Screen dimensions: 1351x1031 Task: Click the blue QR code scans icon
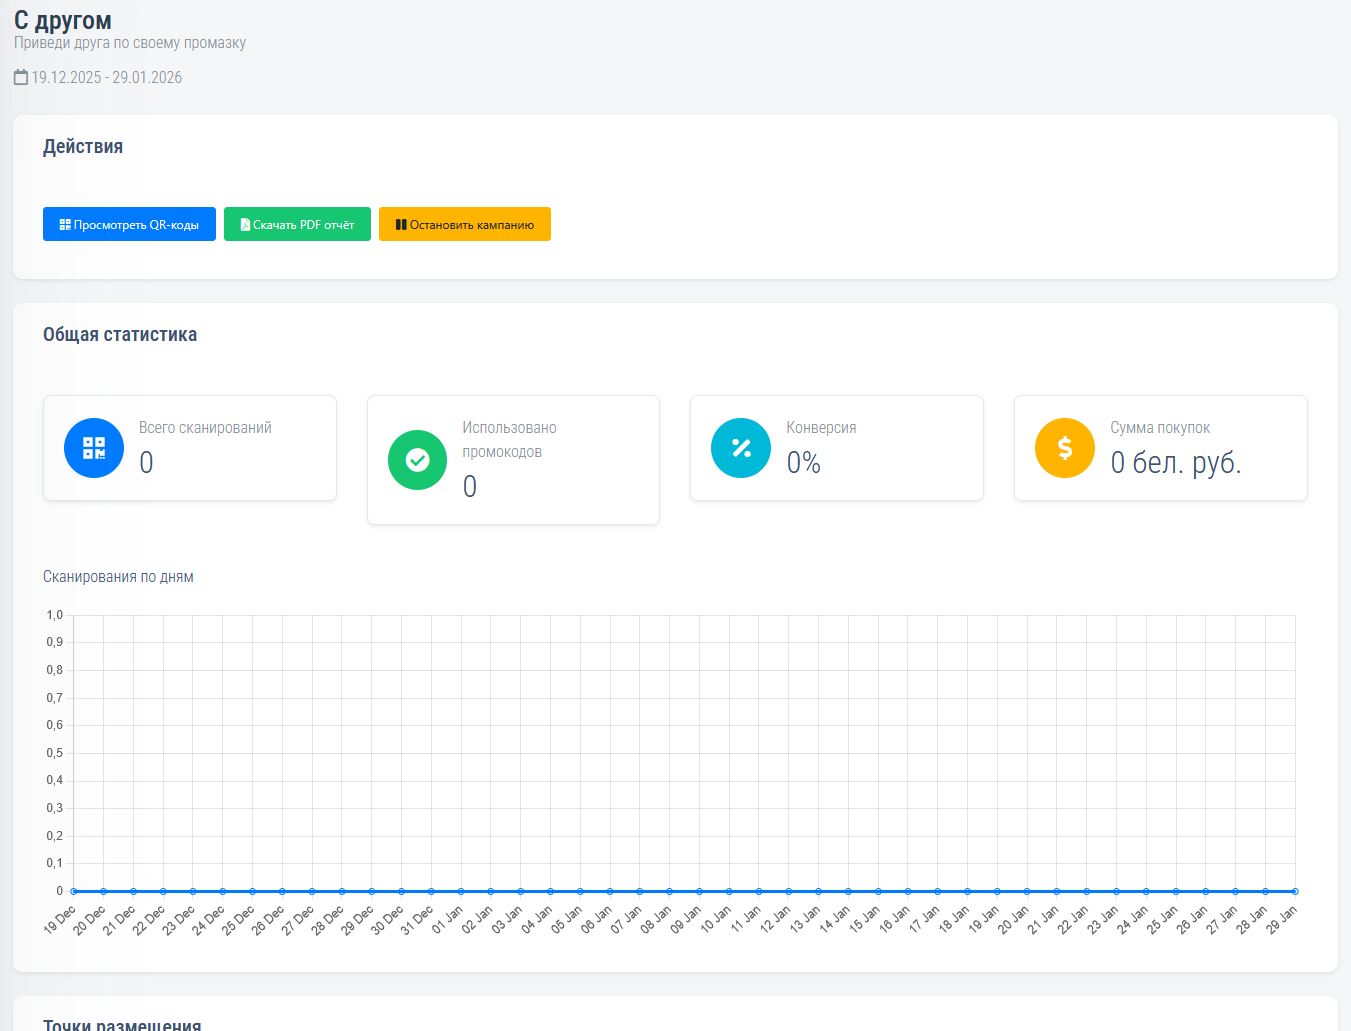[x=94, y=448]
